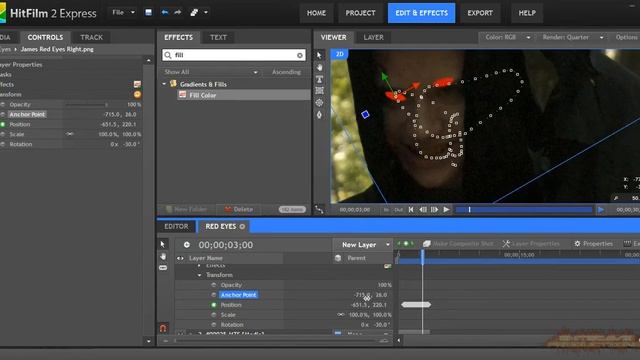Click the circular icon left of timecode 00;00;03;00
640x360 pixels.
click(187, 244)
